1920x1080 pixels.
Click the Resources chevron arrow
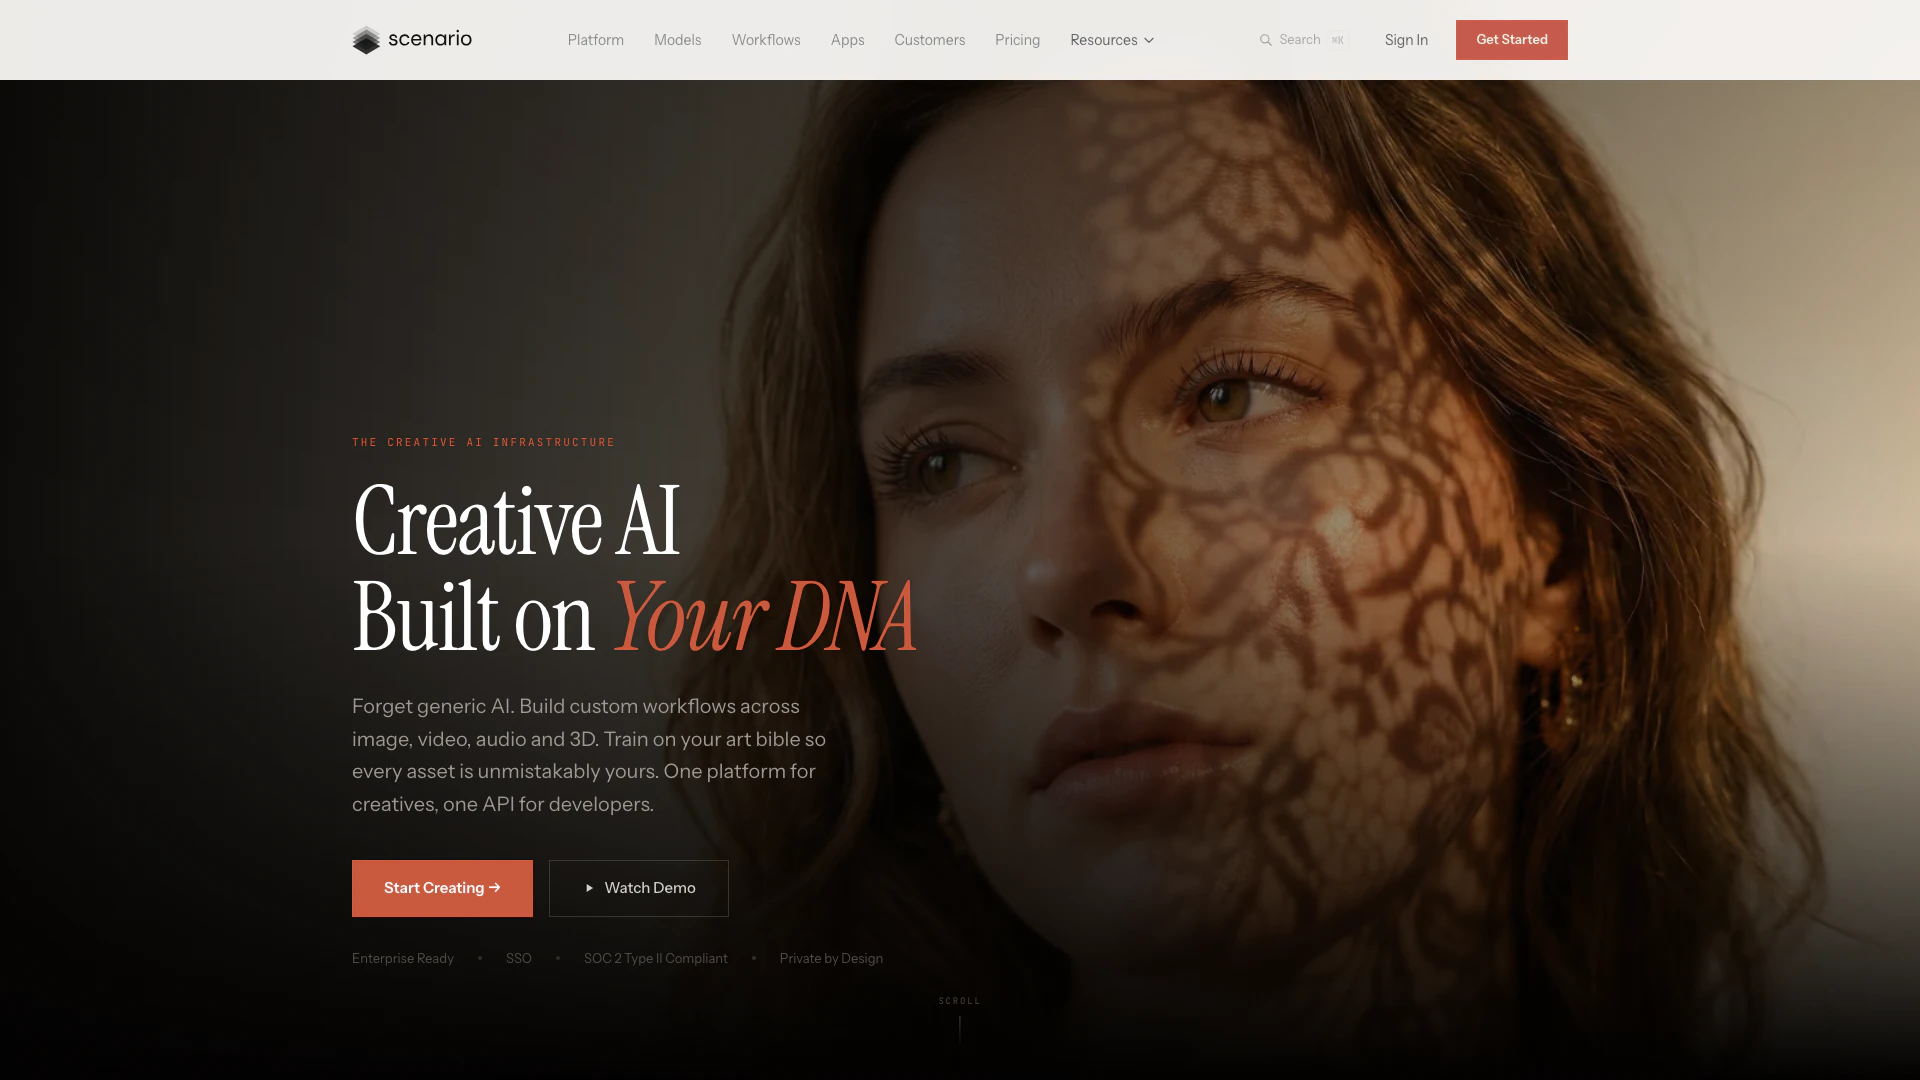coord(1149,40)
